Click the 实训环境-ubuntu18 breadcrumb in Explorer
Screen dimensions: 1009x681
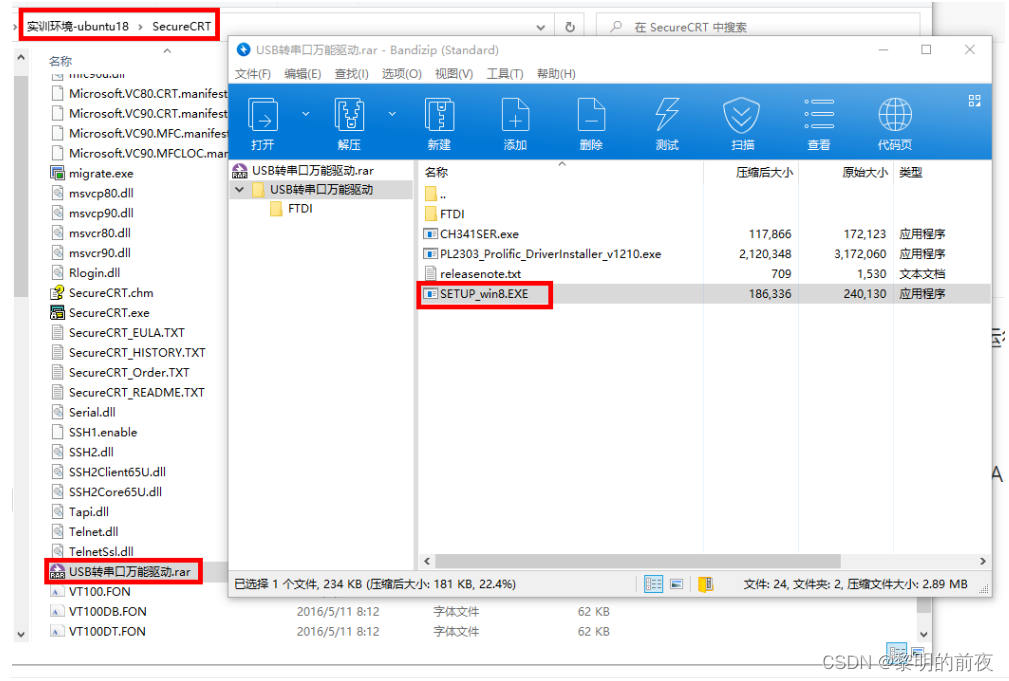[78, 26]
